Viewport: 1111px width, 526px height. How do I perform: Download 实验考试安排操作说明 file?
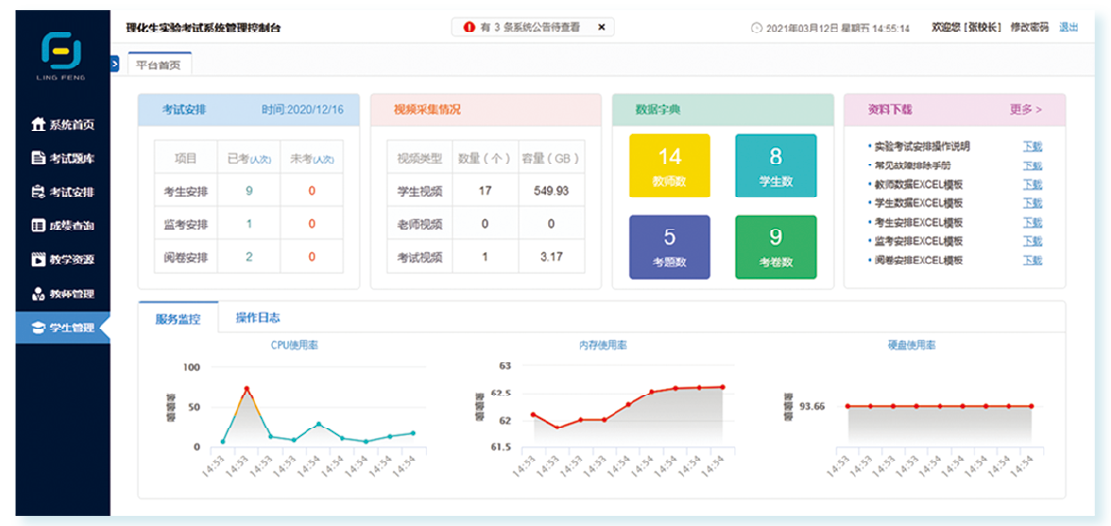click(1032, 146)
